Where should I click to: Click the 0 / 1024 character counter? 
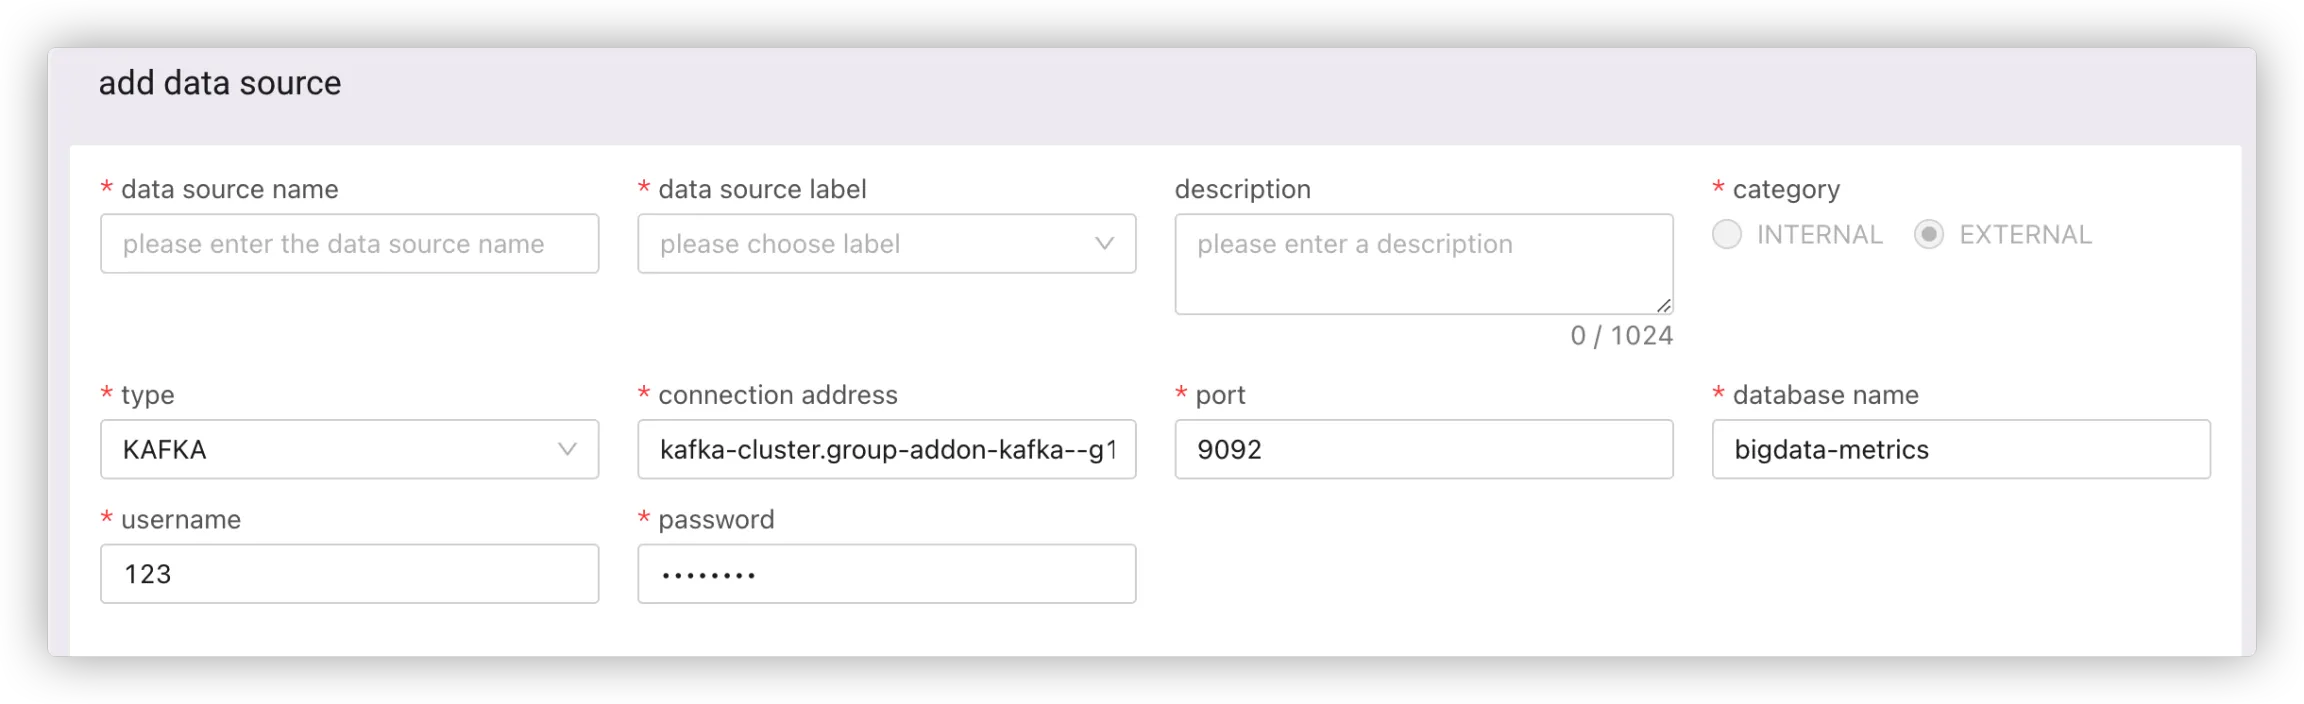click(1621, 336)
